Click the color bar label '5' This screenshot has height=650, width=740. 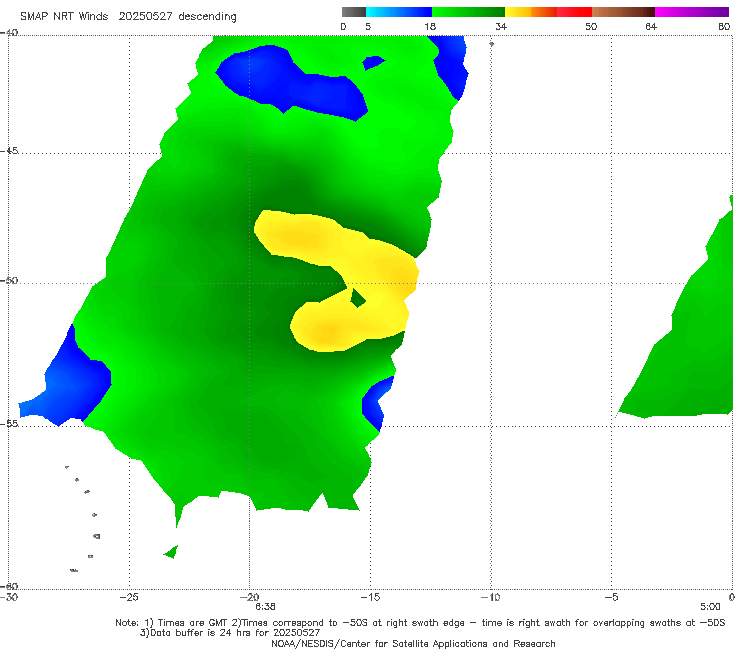point(368,26)
